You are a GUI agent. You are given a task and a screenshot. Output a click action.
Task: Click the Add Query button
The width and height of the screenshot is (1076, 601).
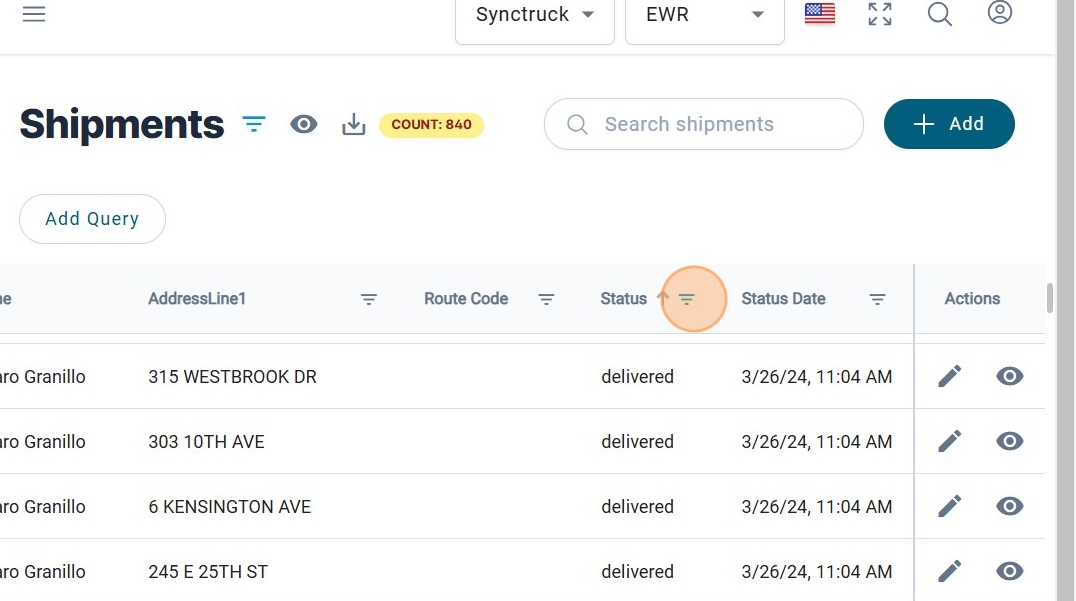pyautogui.click(x=92, y=219)
